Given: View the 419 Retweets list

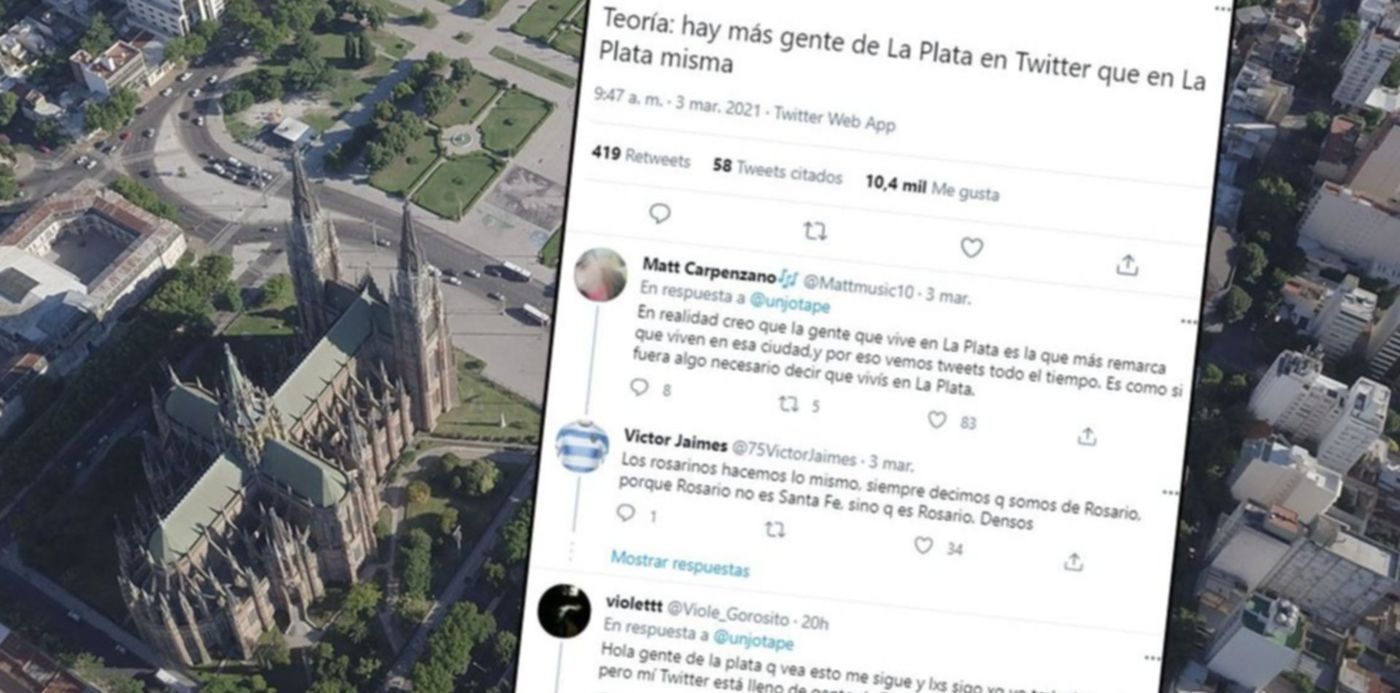Looking at the screenshot, I should (640, 156).
